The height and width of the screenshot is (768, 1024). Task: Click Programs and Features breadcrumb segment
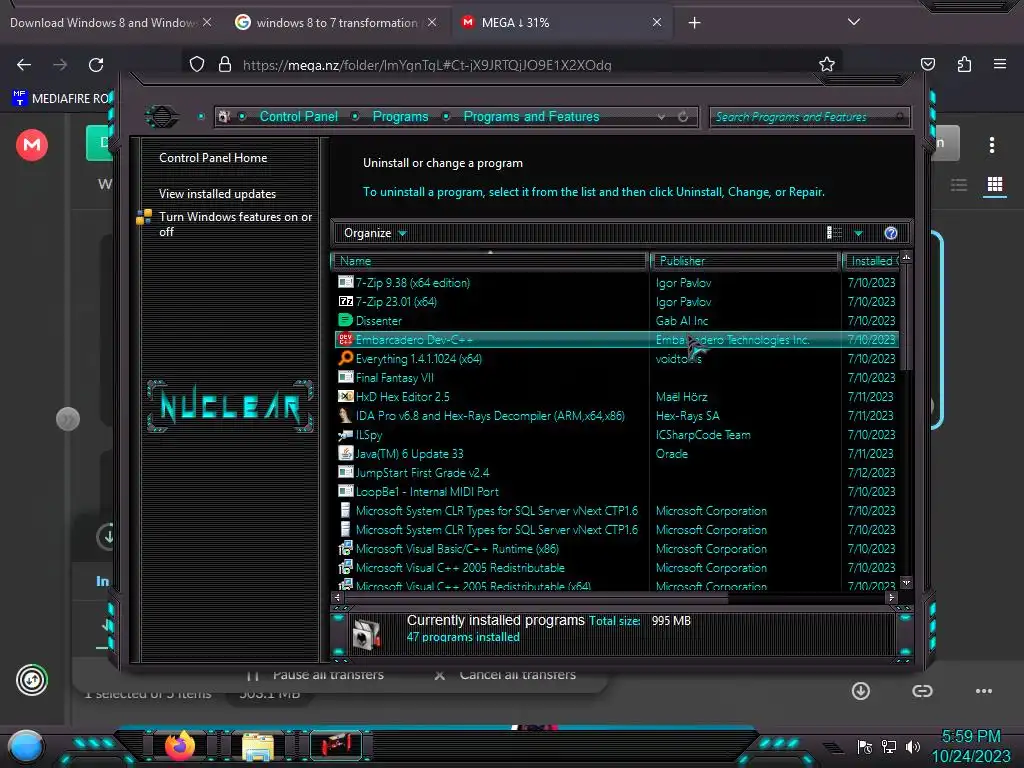pyautogui.click(x=531, y=116)
